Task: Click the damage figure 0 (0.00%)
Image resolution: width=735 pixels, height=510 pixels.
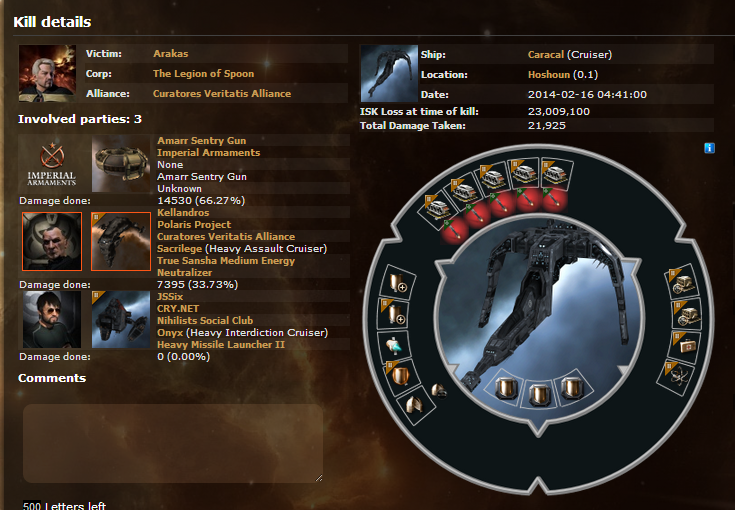Action: click(183, 357)
